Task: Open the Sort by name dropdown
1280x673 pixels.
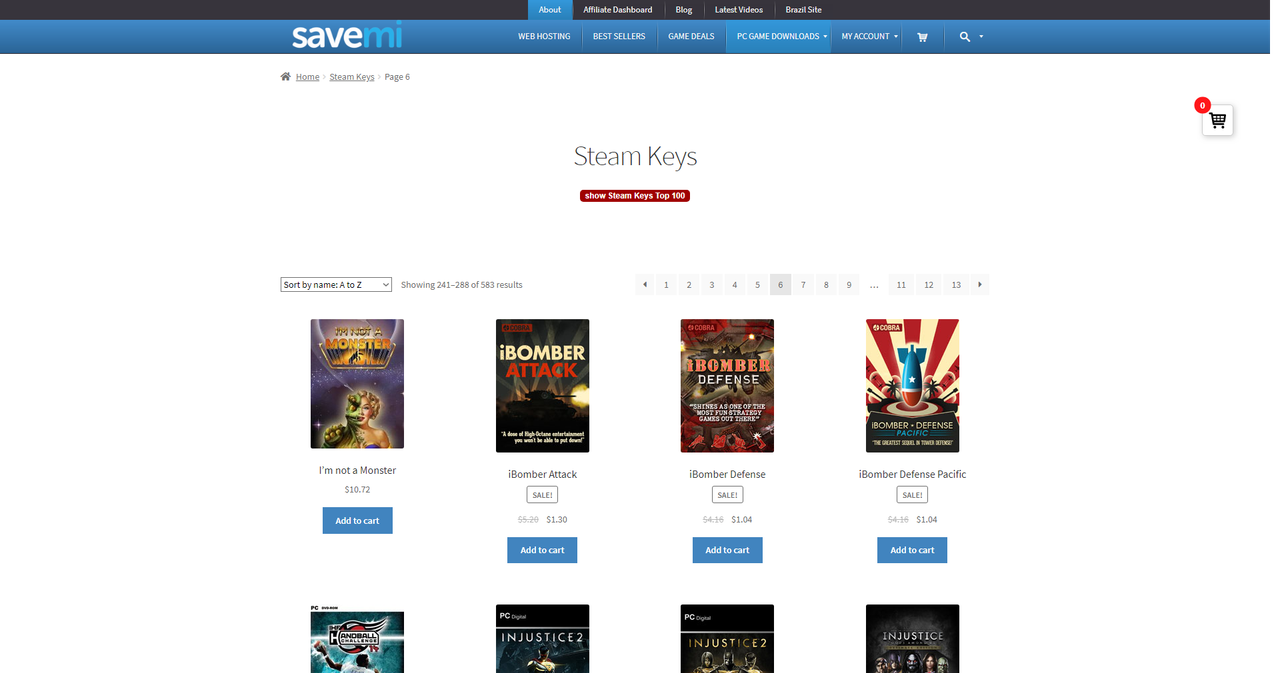Action: tap(336, 285)
